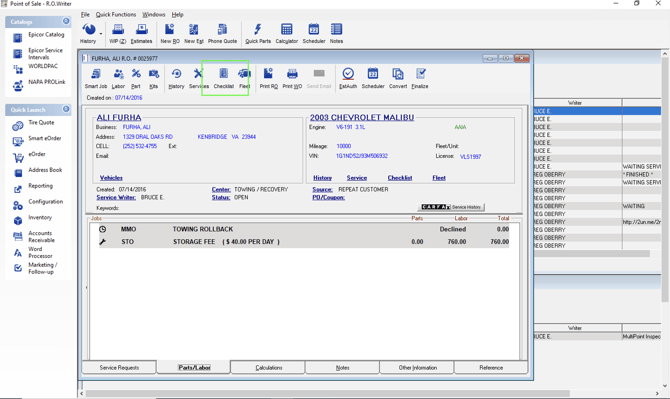Click the 2003 CHEVROLET MALIBU vehicle link

point(362,117)
